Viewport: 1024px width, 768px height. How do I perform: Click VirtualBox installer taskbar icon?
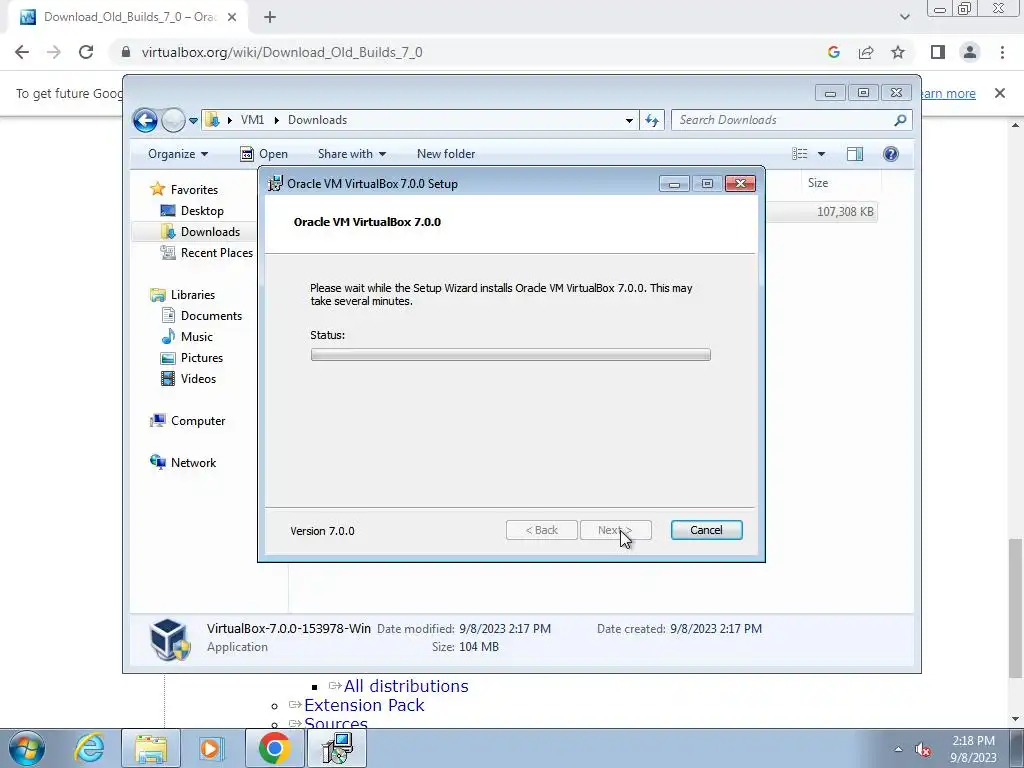click(338, 748)
